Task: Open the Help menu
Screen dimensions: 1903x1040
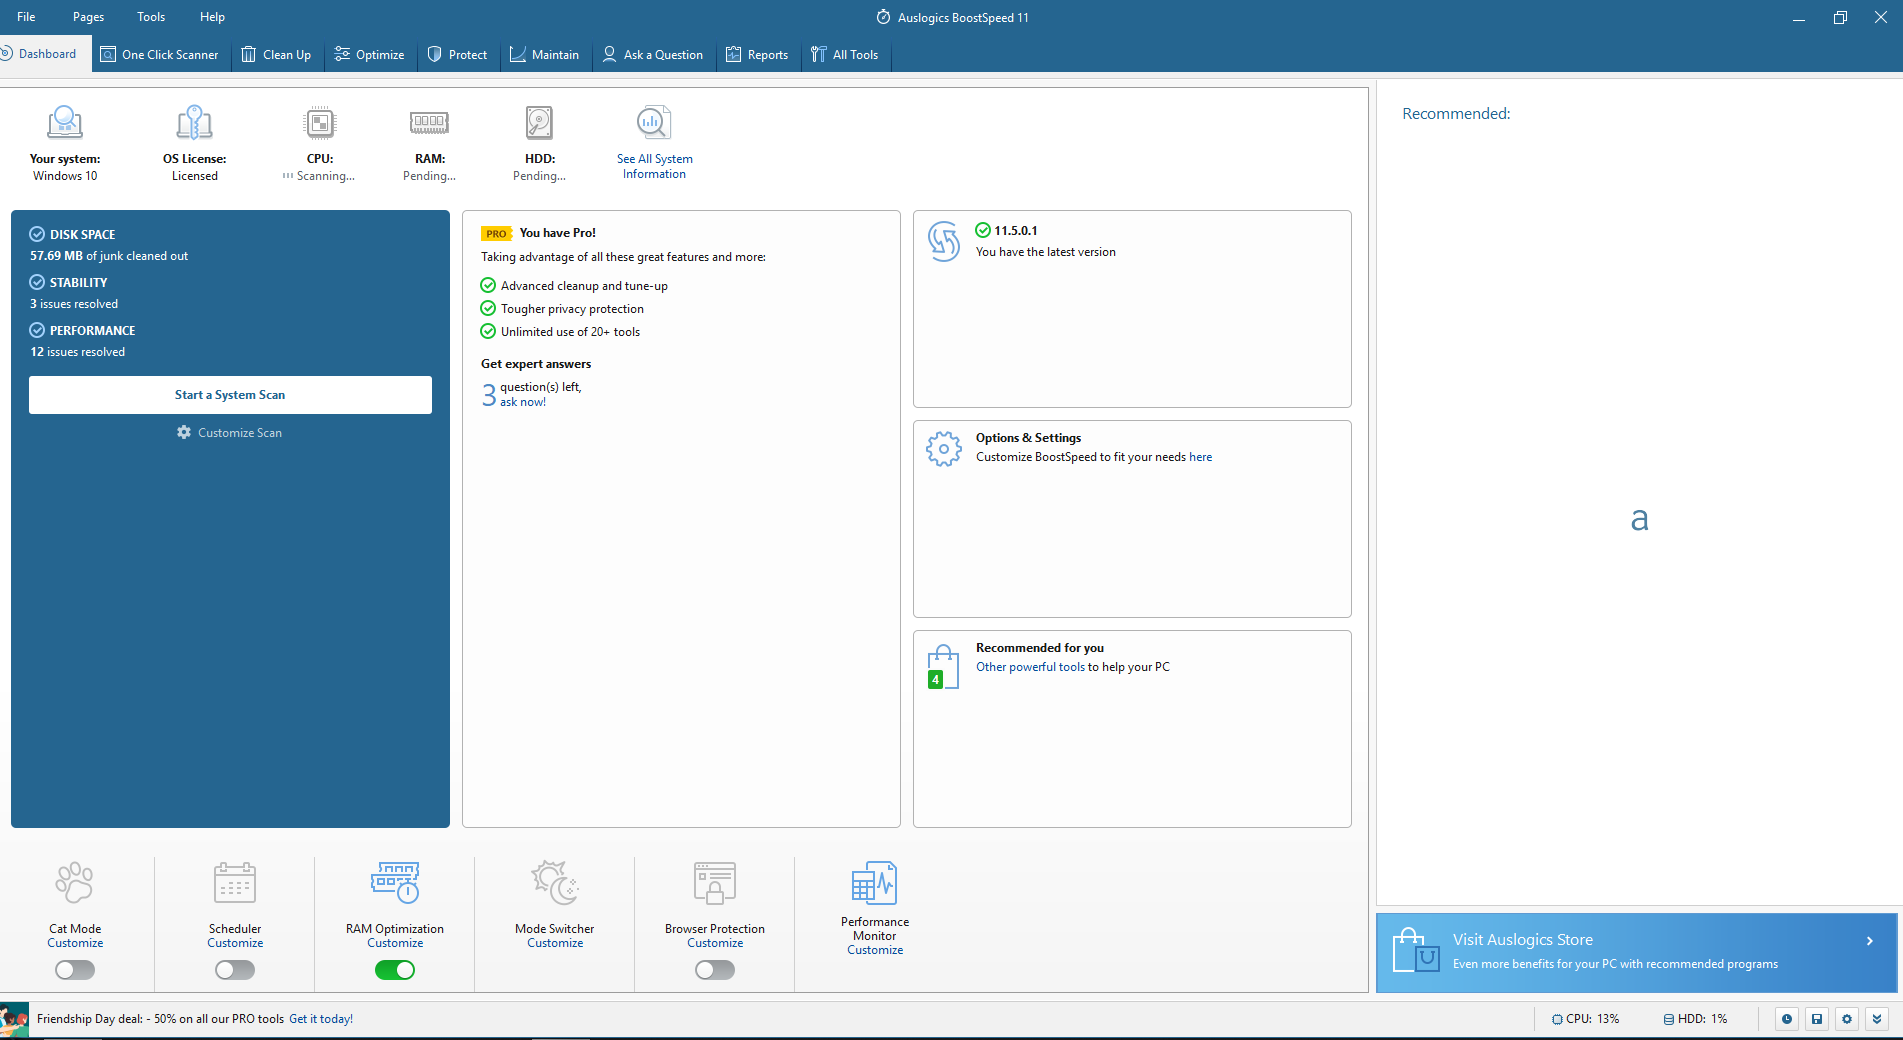Action: [x=212, y=17]
